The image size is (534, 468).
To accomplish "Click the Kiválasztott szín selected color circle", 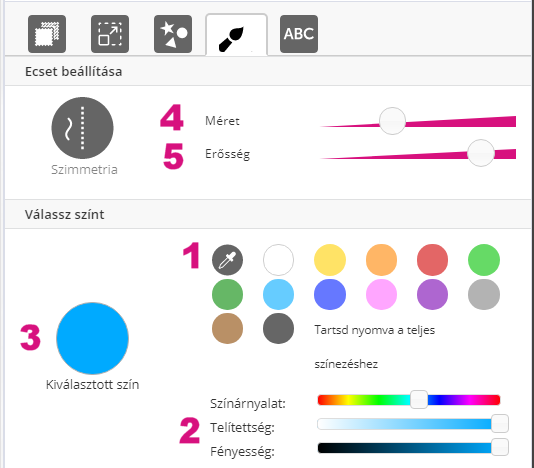I will pos(92,338).
